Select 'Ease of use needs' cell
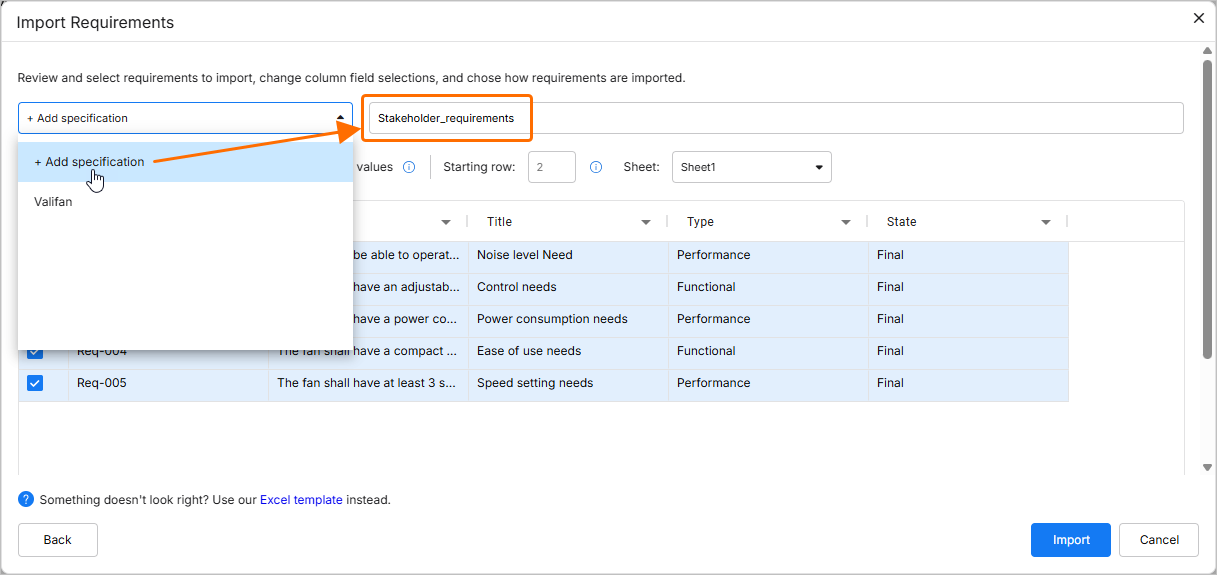This screenshot has height=575, width=1217. (x=568, y=351)
